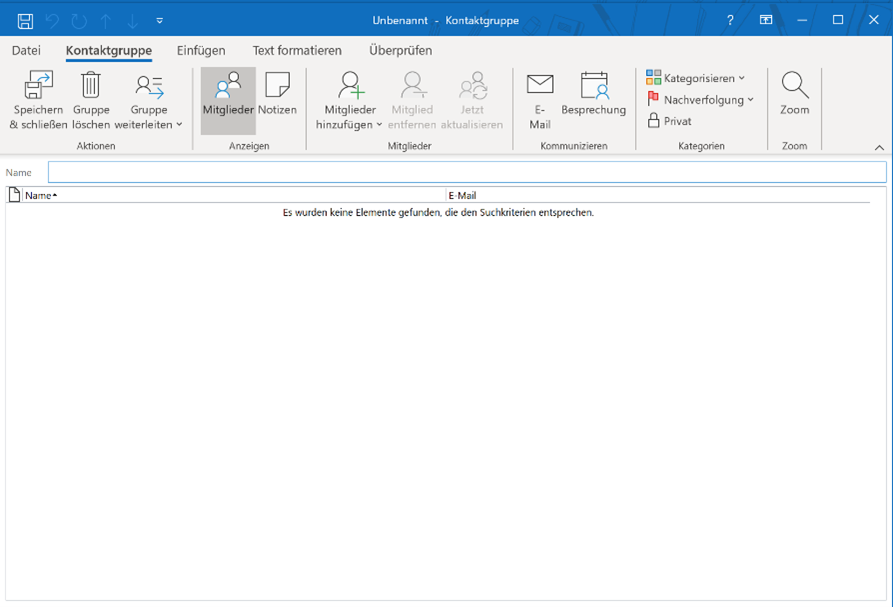Click Speichern & schließen icon
The image size is (893, 607).
[38, 87]
